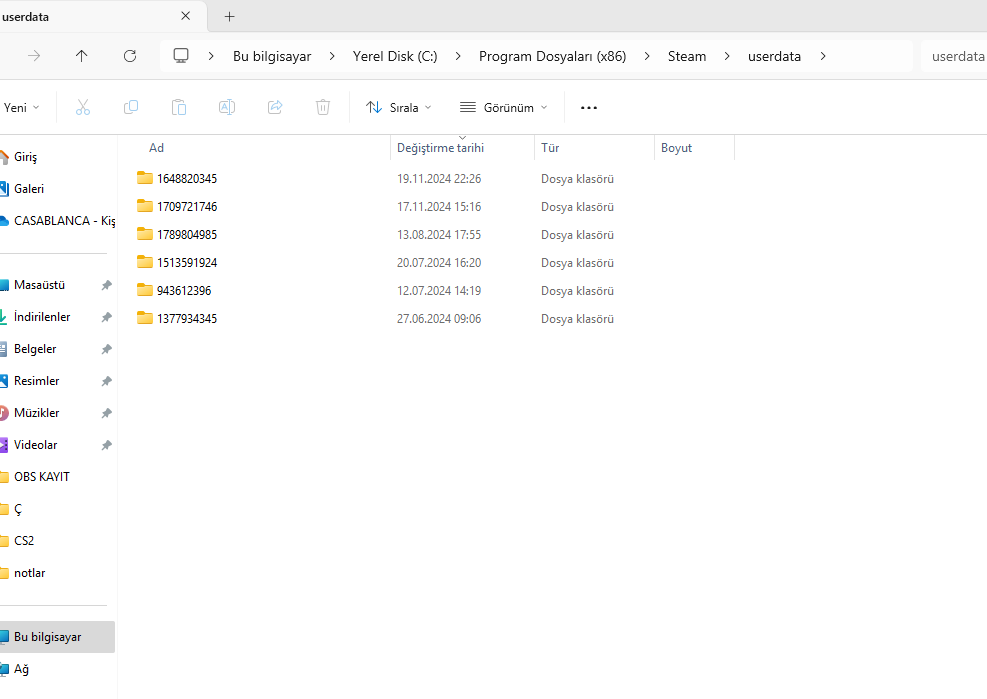This screenshot has width=987, height=699.
Task: Click folder icon of 943612396
Action: (x=145, y=290)
